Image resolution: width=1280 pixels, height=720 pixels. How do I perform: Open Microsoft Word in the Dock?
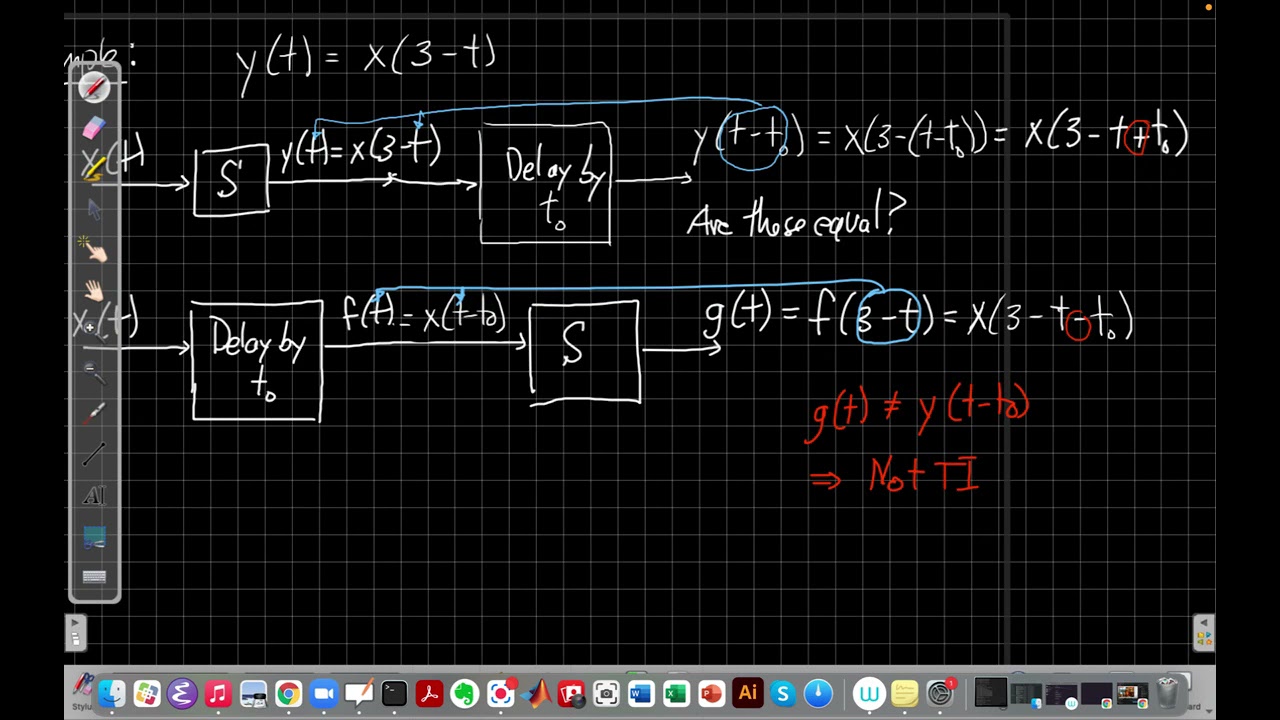click(641, 693)
